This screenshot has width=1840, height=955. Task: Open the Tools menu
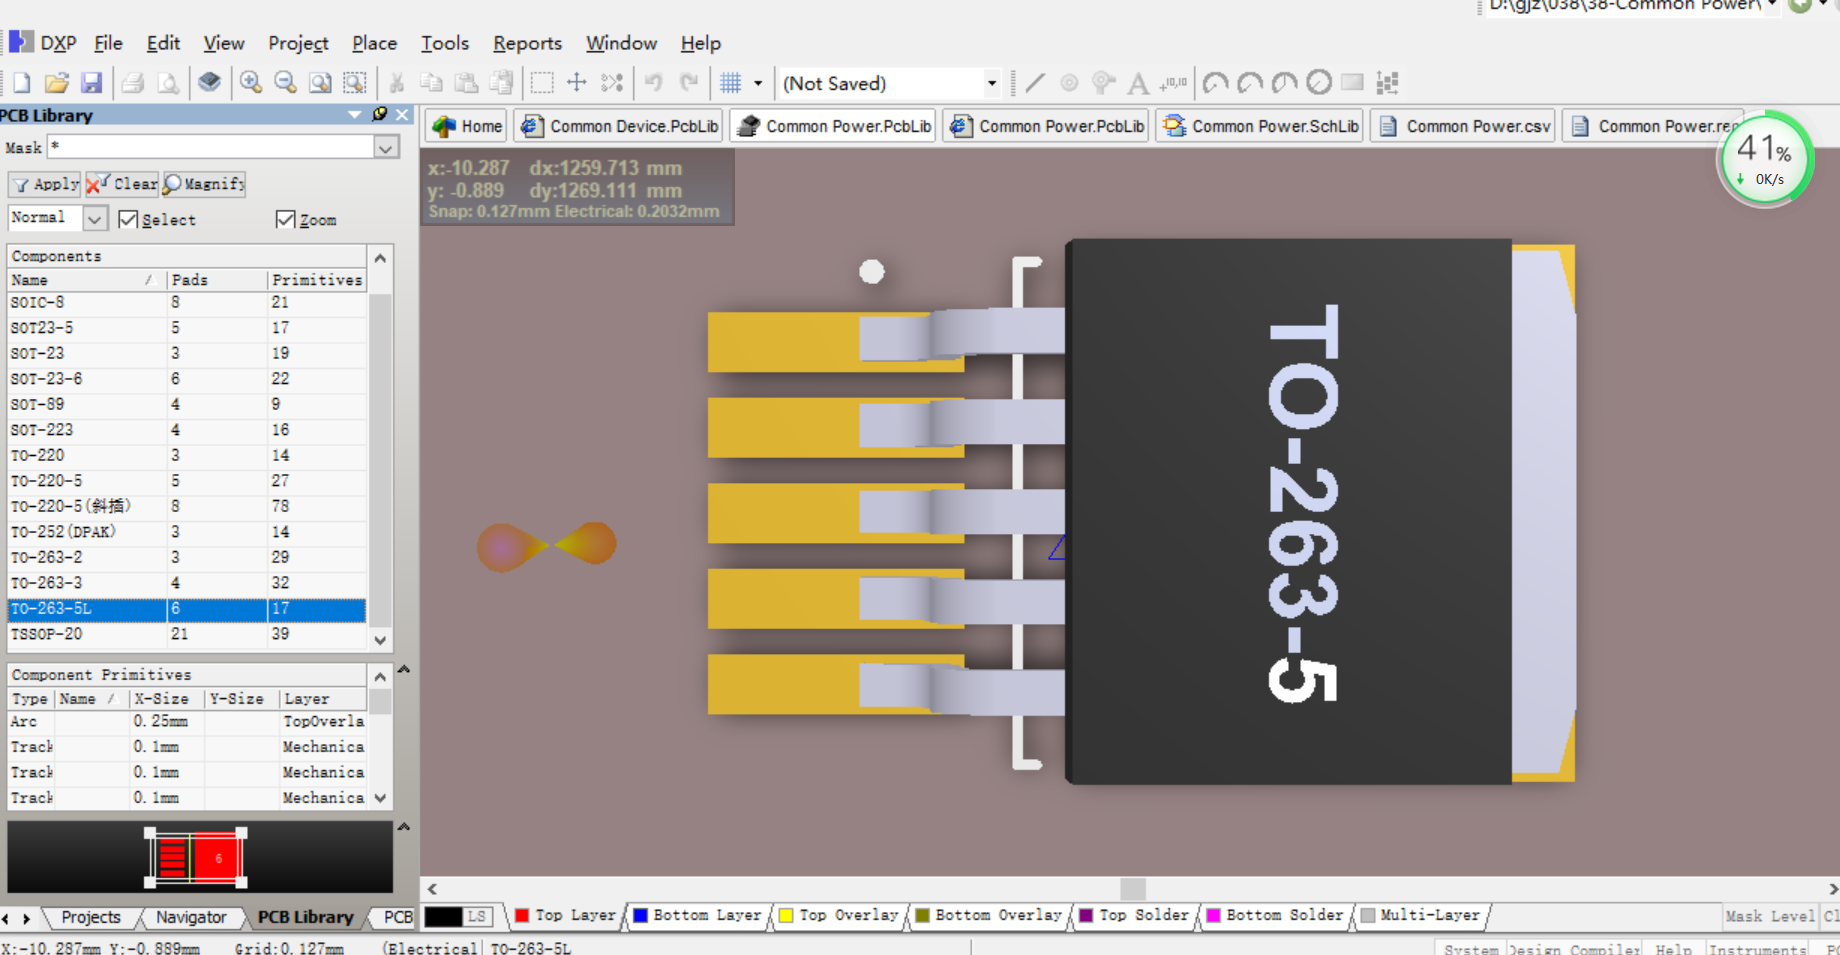coord(445,43)
